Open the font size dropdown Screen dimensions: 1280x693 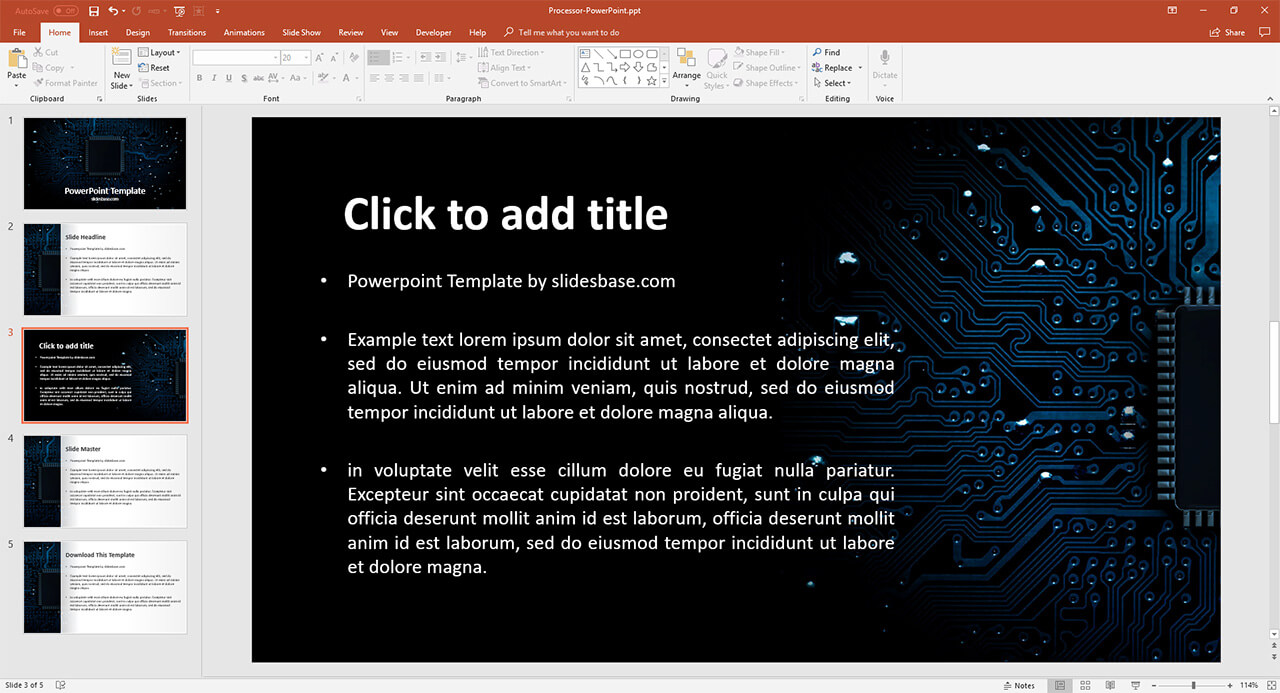click(306, 58)
